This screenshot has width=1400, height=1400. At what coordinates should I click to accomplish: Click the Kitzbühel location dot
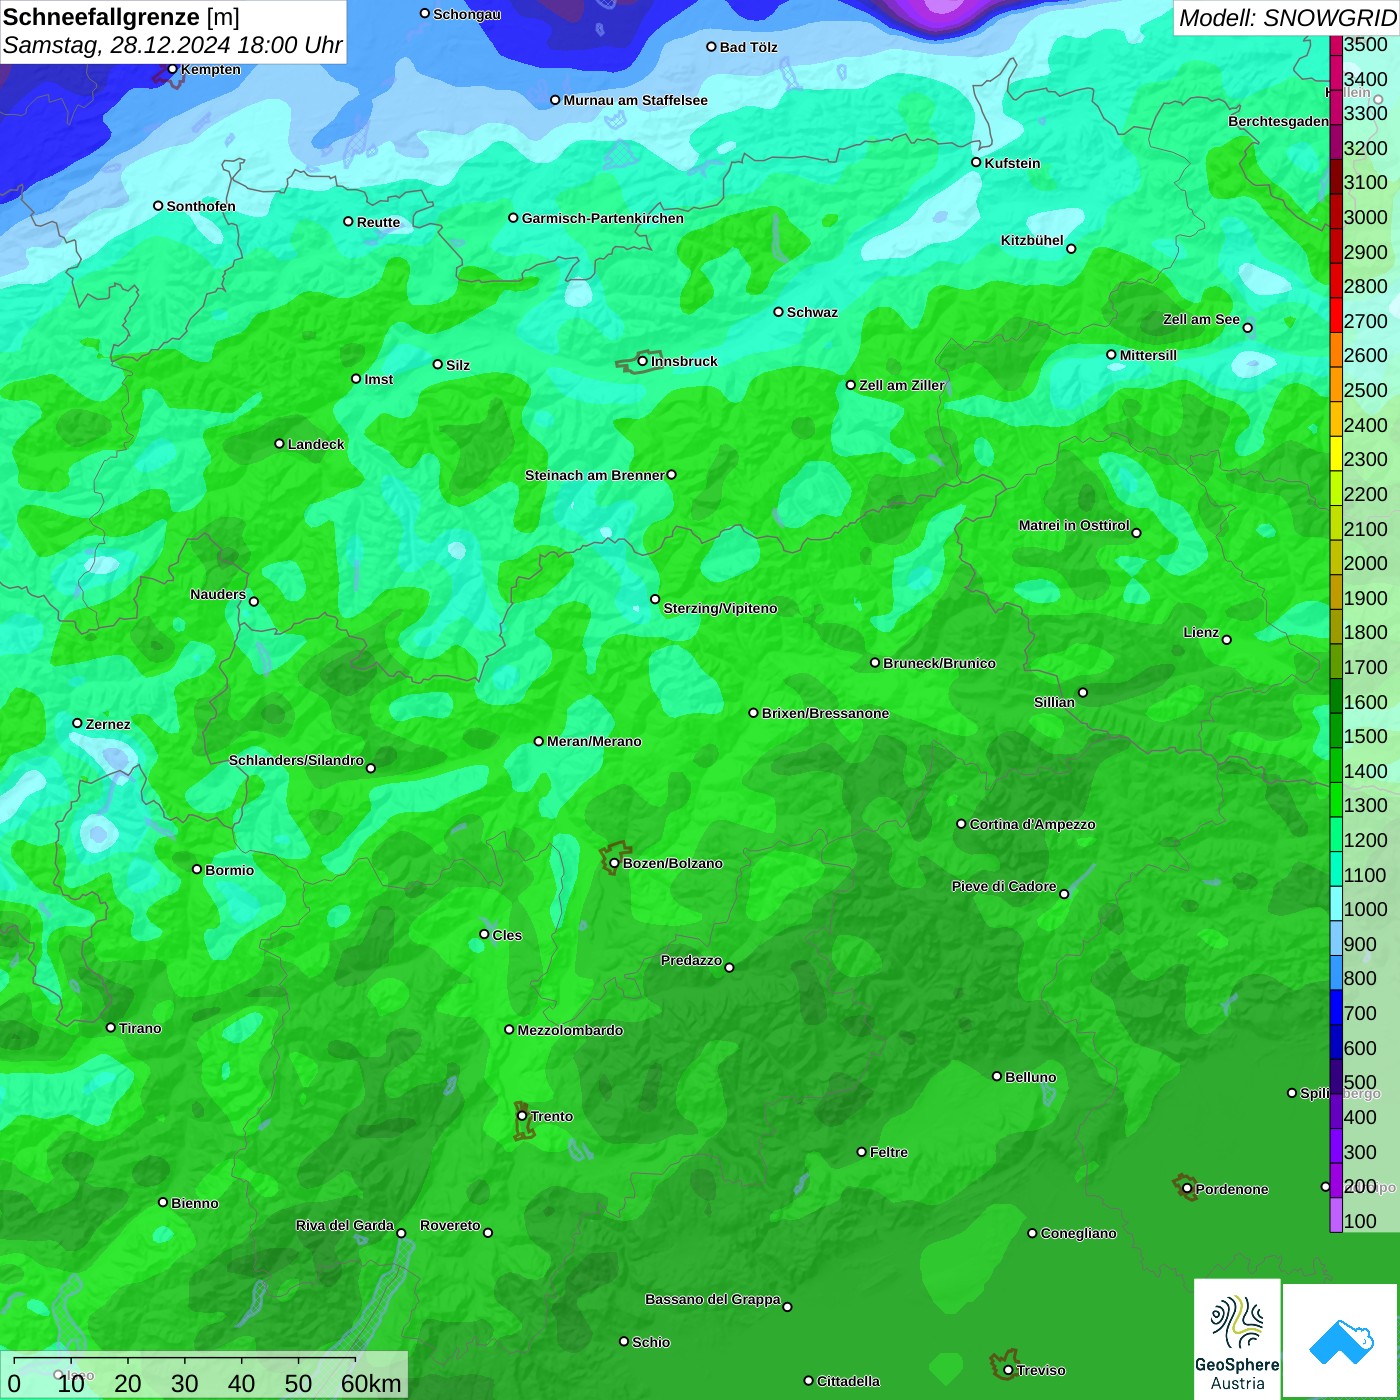(x=1071, y=249)
